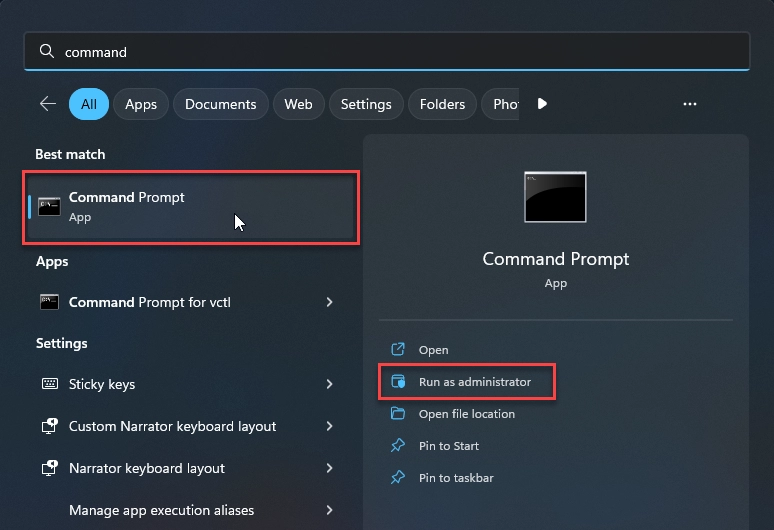Expand Custom Narrator keyboard layout chevron
Image resolution: width=774 pixels, height=530 pixels.
click(x=329, y=426)
